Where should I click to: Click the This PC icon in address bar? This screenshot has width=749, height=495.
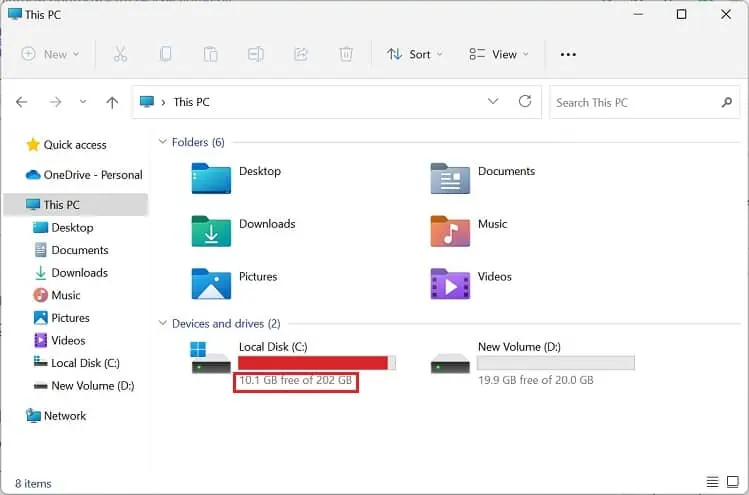[147, 101]
